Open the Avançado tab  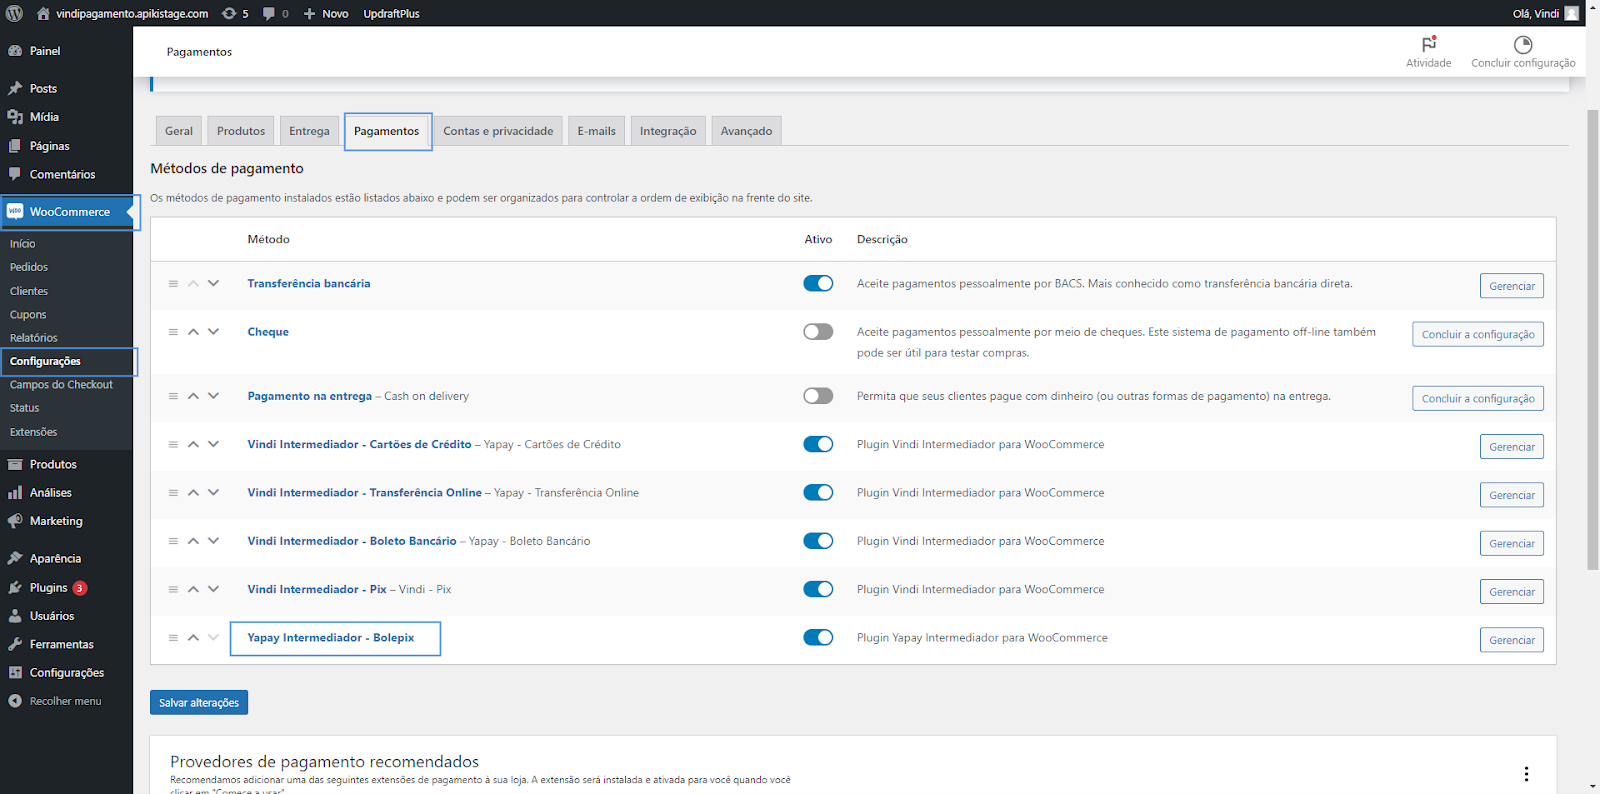(746, 131)
